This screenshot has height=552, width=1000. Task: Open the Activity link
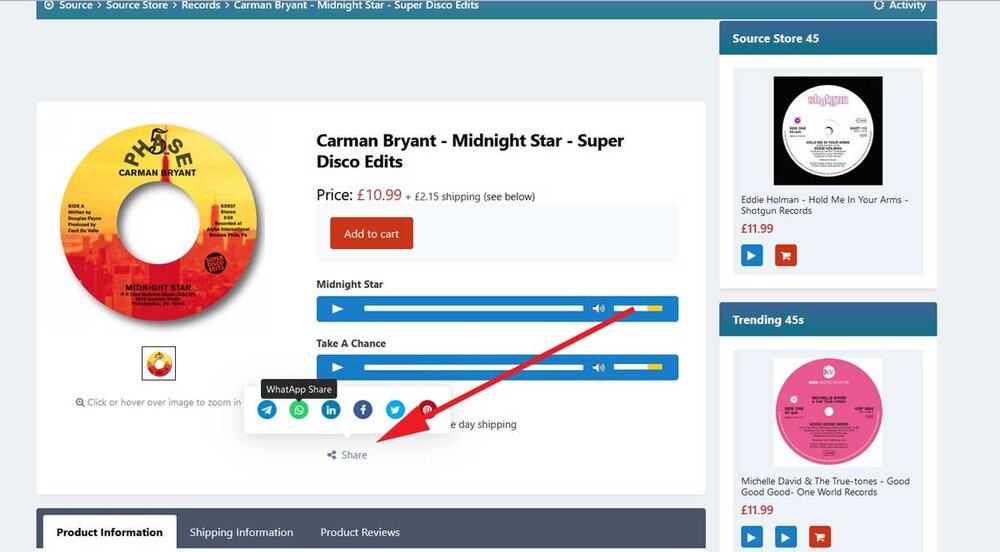[x=907, y=5]
